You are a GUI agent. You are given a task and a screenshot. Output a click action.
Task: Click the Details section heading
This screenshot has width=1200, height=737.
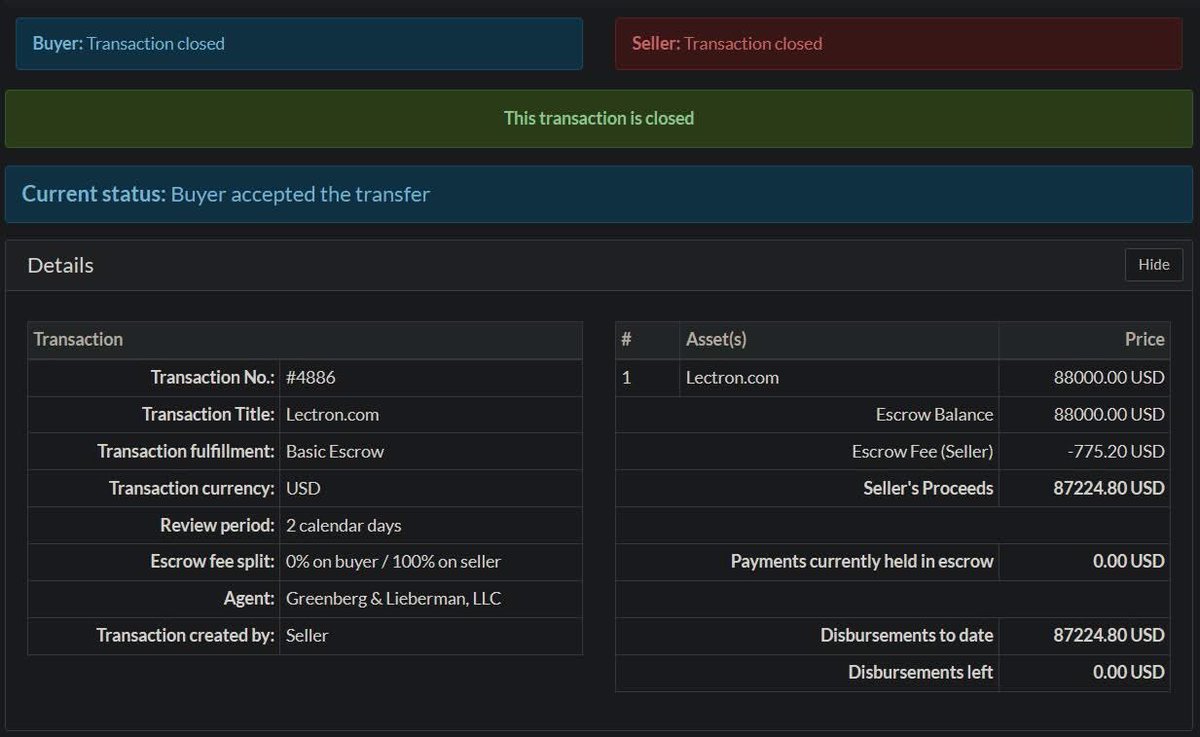pos(60,265)
